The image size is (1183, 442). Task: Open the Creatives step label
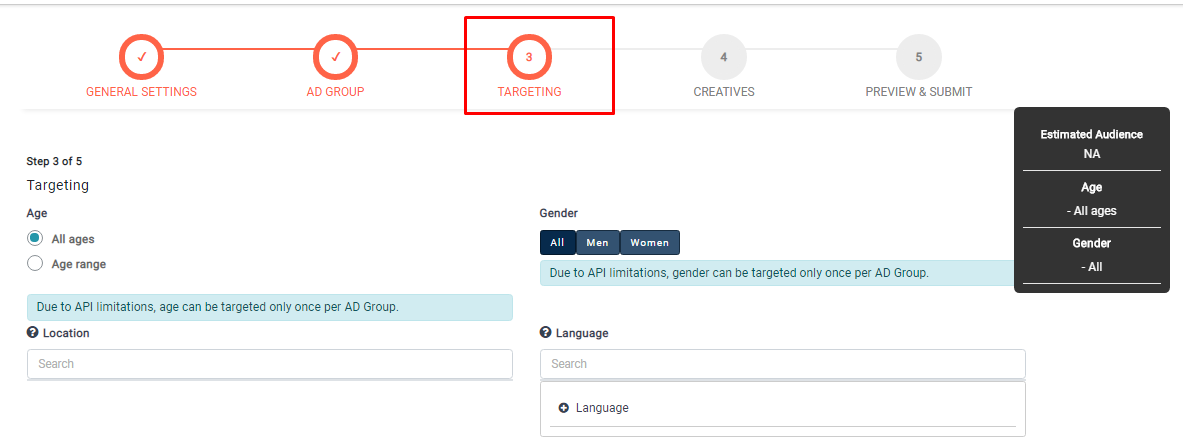point(724,92)
